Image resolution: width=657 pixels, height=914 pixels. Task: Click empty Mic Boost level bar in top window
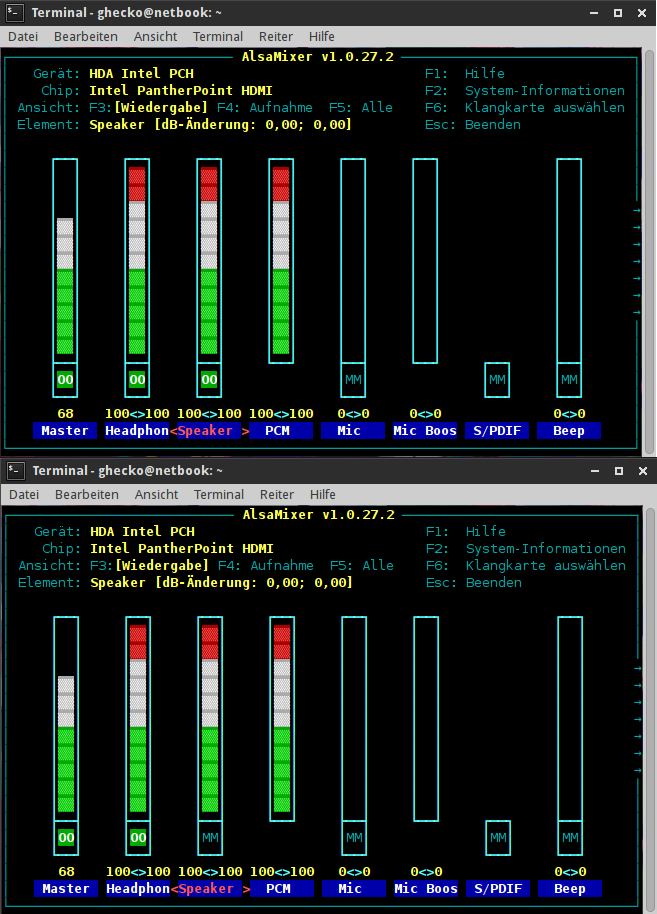tap(425, 261)
